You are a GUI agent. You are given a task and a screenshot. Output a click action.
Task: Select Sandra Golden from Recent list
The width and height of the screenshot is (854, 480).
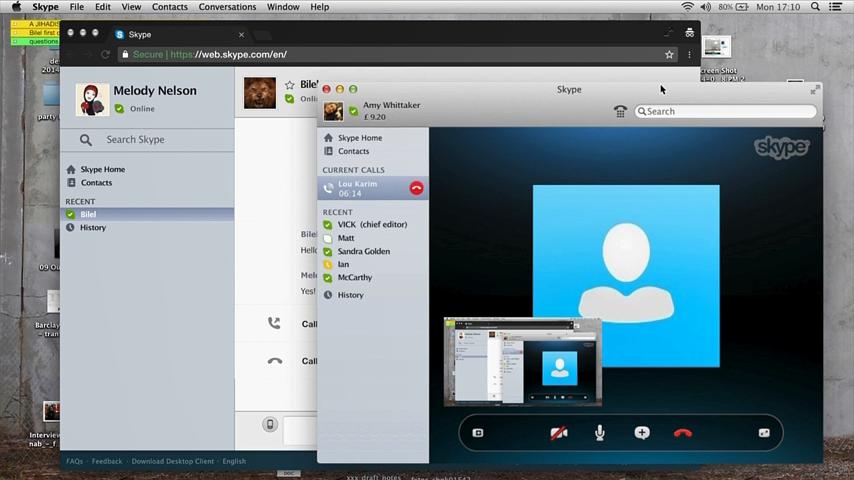[x=363, y=251]
